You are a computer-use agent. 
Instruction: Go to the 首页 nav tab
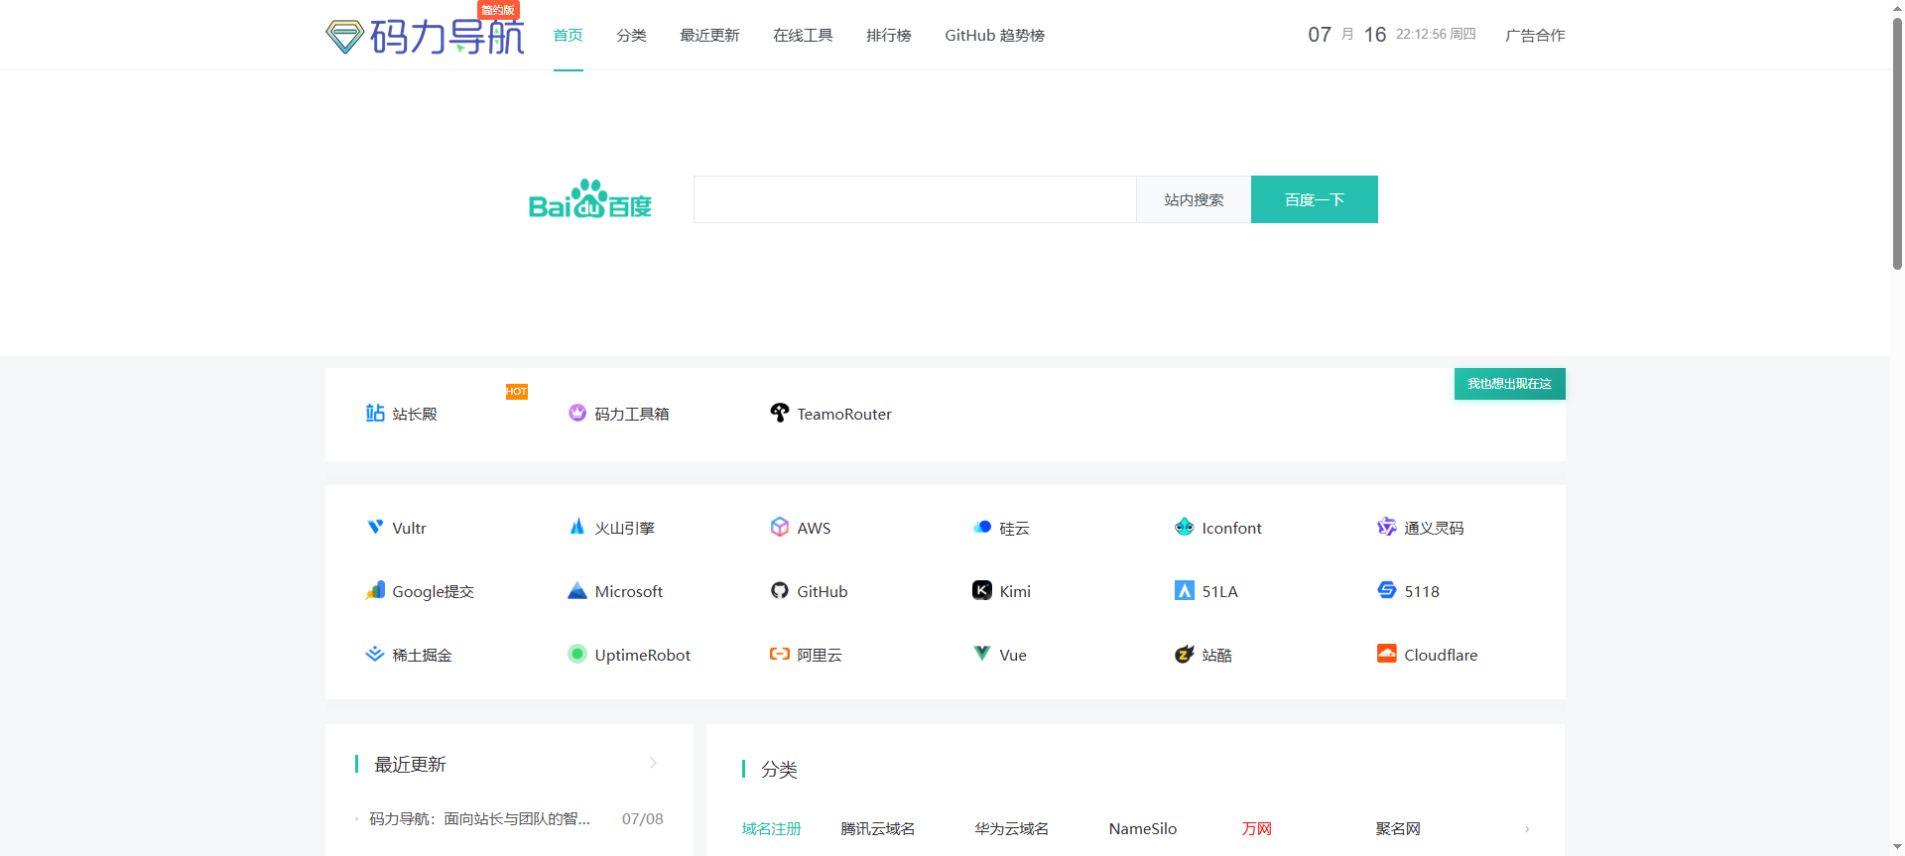(568, 35)
